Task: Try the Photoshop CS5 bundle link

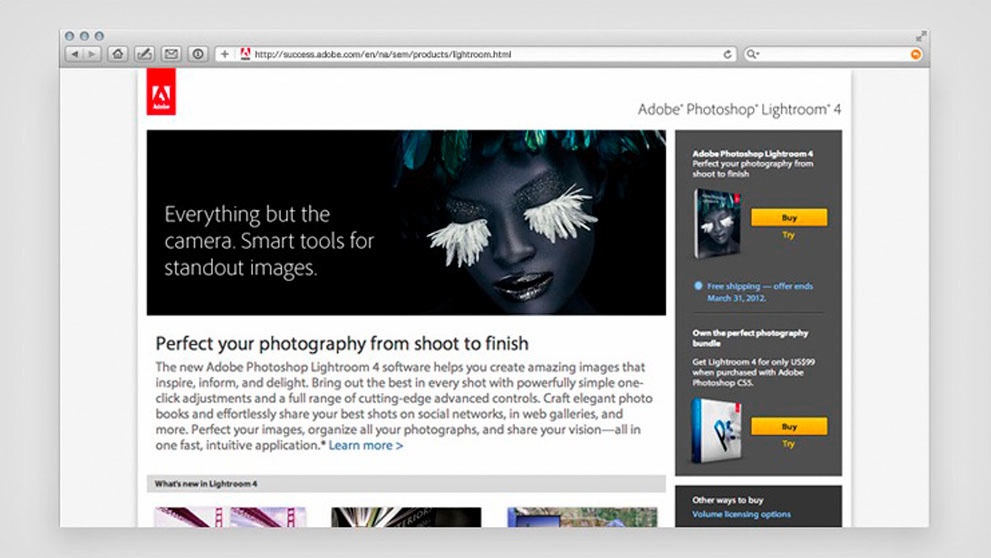Action: pos(788,444)
